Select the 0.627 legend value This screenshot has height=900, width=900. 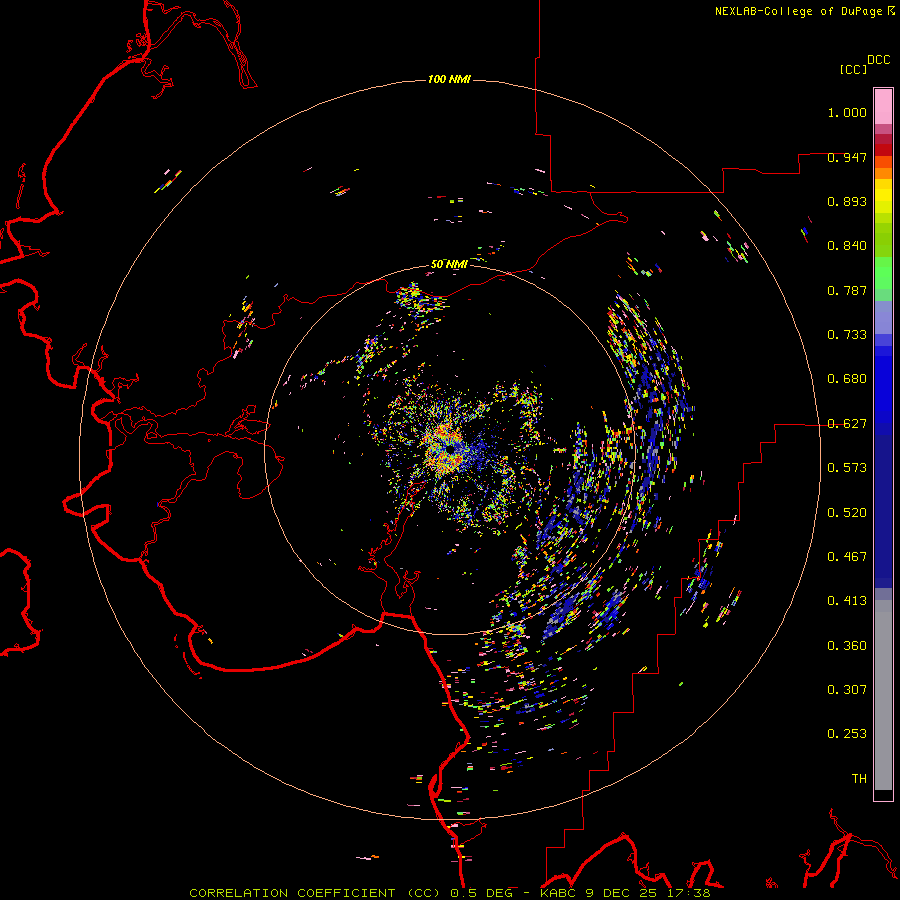(x=847, y=424)
